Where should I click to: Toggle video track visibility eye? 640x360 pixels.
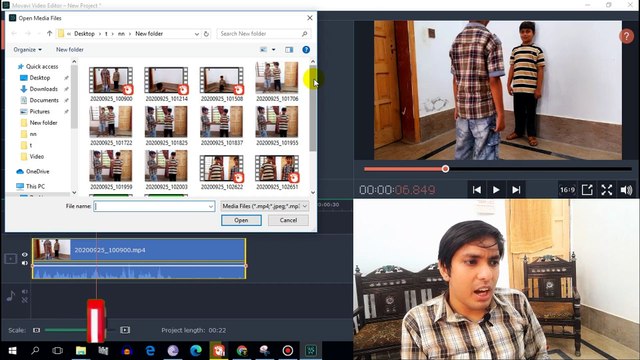24,255
